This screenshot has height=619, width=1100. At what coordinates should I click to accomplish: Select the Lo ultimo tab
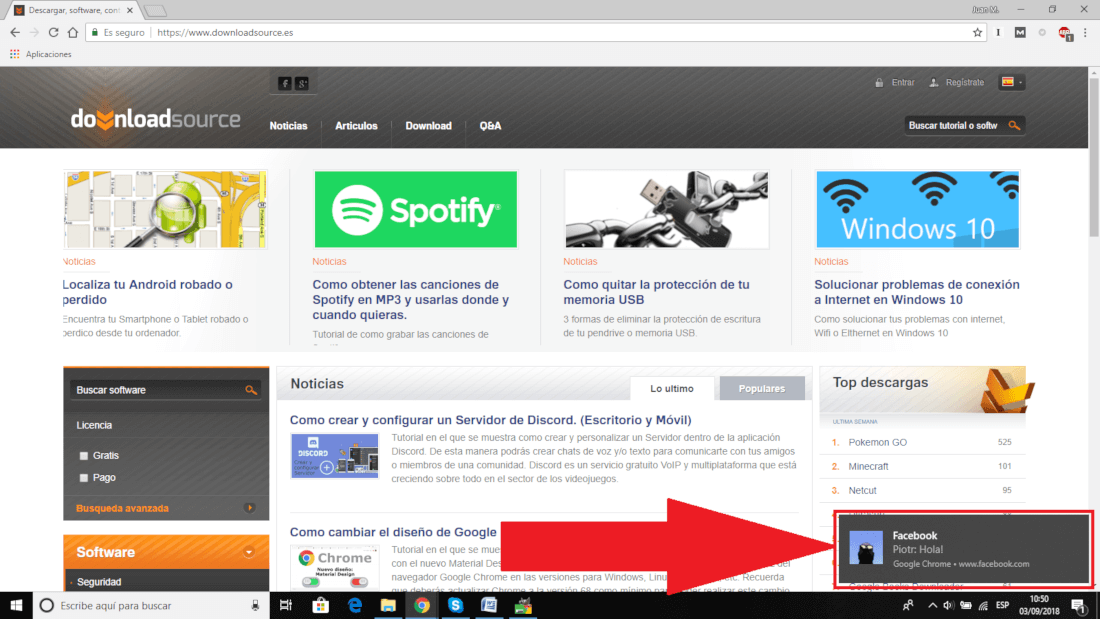point(671,388)
